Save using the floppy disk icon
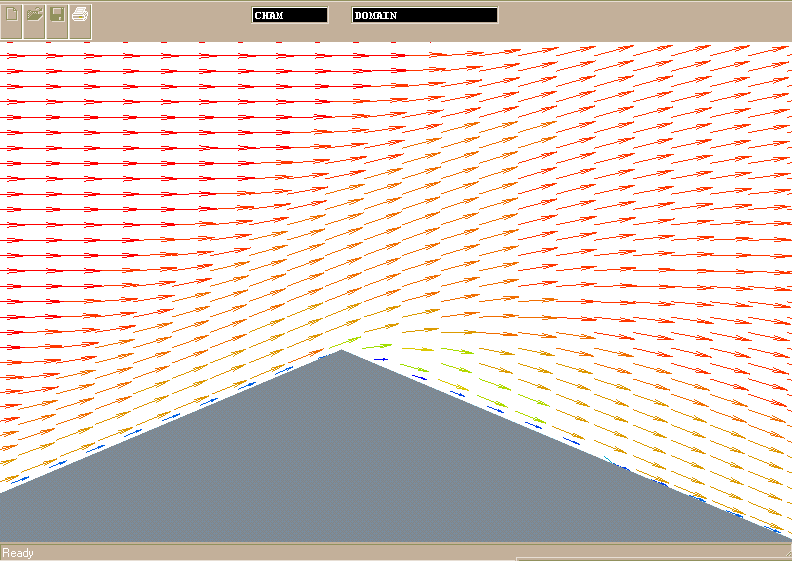The width and height of the screenshot is (792, 561). (x=58, y=16)
